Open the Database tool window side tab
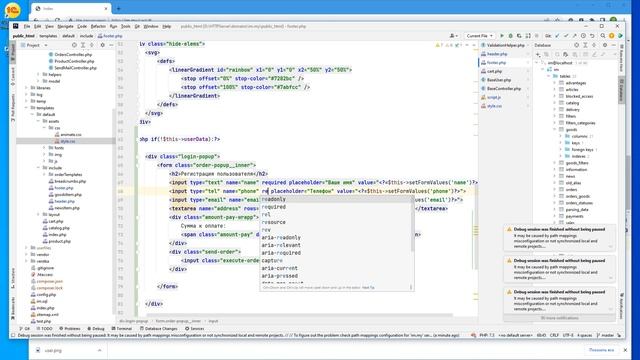 621,91
